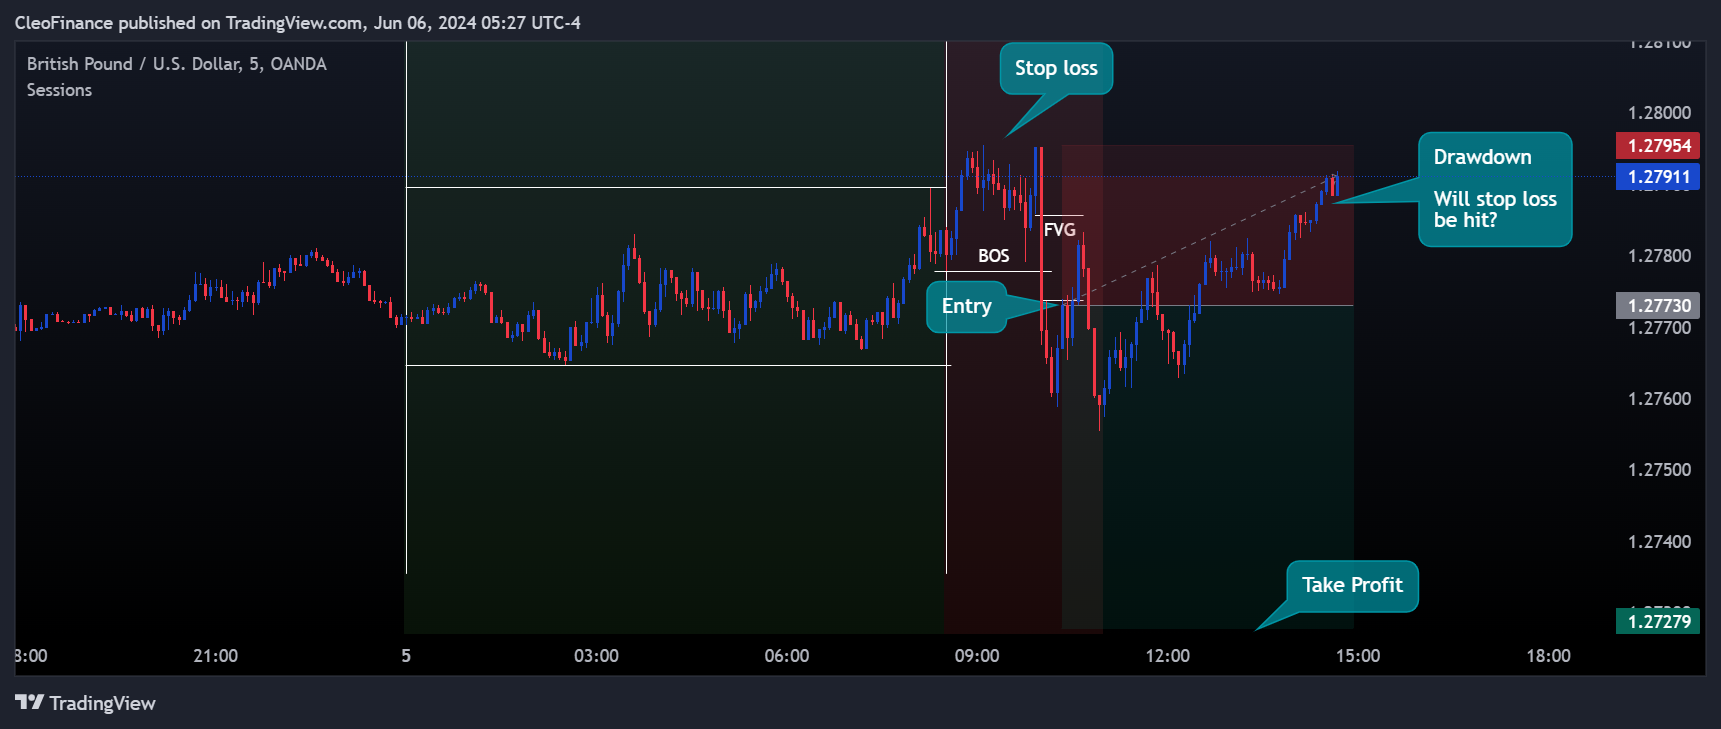Click the 'Stop loss' callout label

coord(1056,68)
